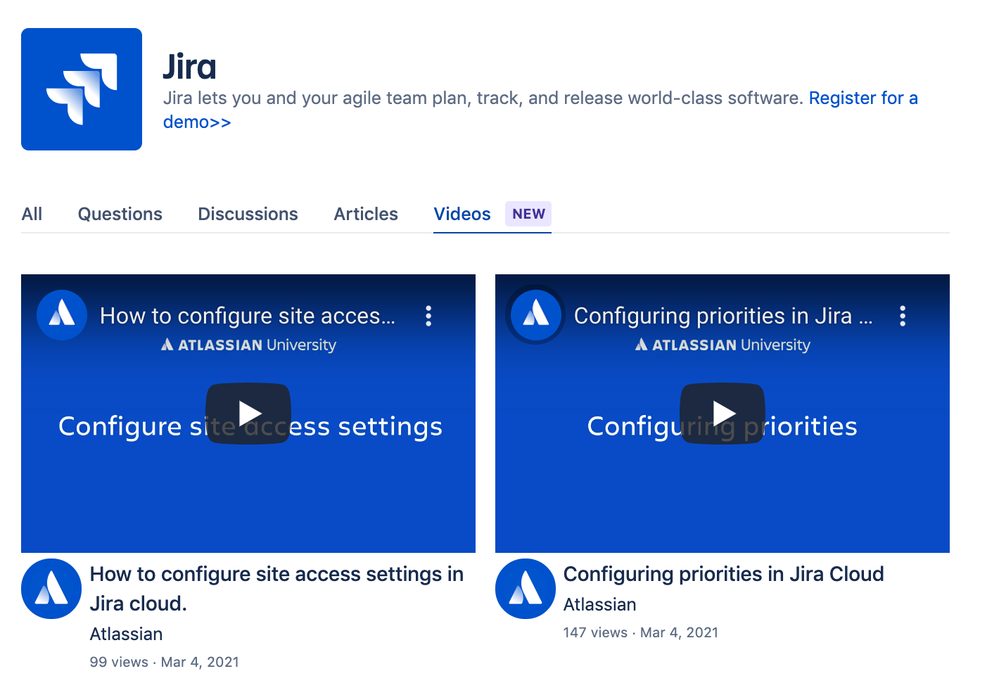Click the NEW badge next to Videos
Screen dimensions: 999x678
pos(528,213)
